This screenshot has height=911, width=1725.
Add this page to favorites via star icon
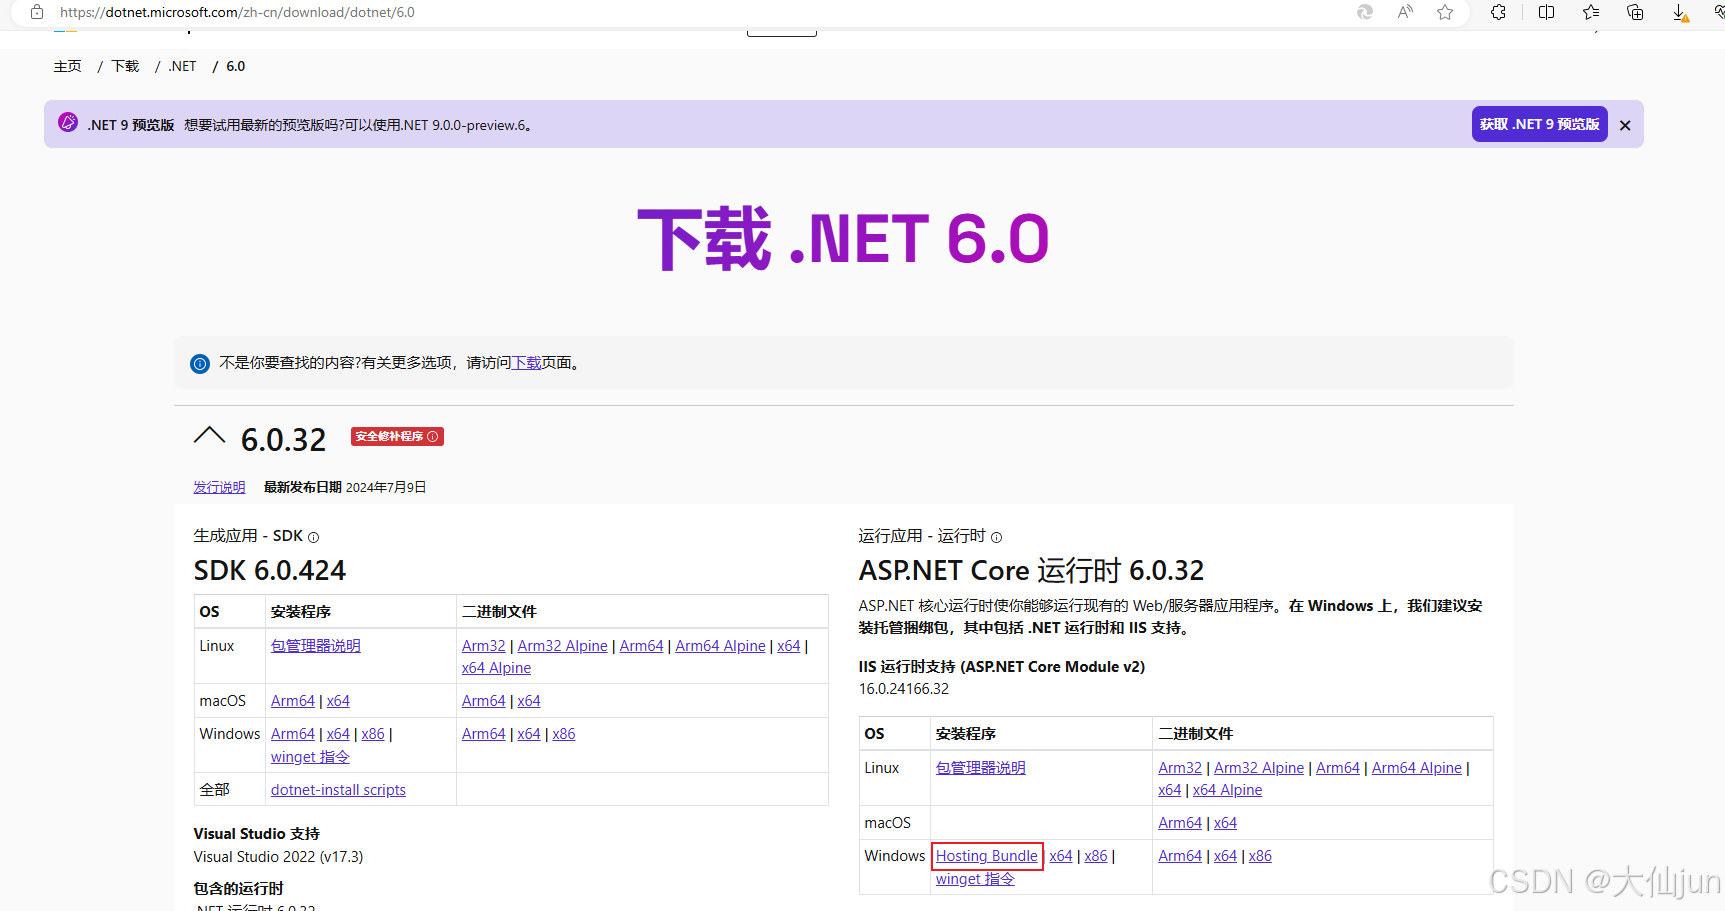click(x=1444, y=12)
